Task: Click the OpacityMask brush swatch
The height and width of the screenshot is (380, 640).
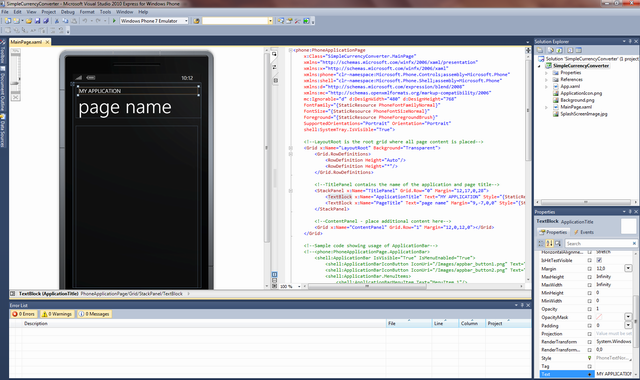Action: tap(599, 317)
